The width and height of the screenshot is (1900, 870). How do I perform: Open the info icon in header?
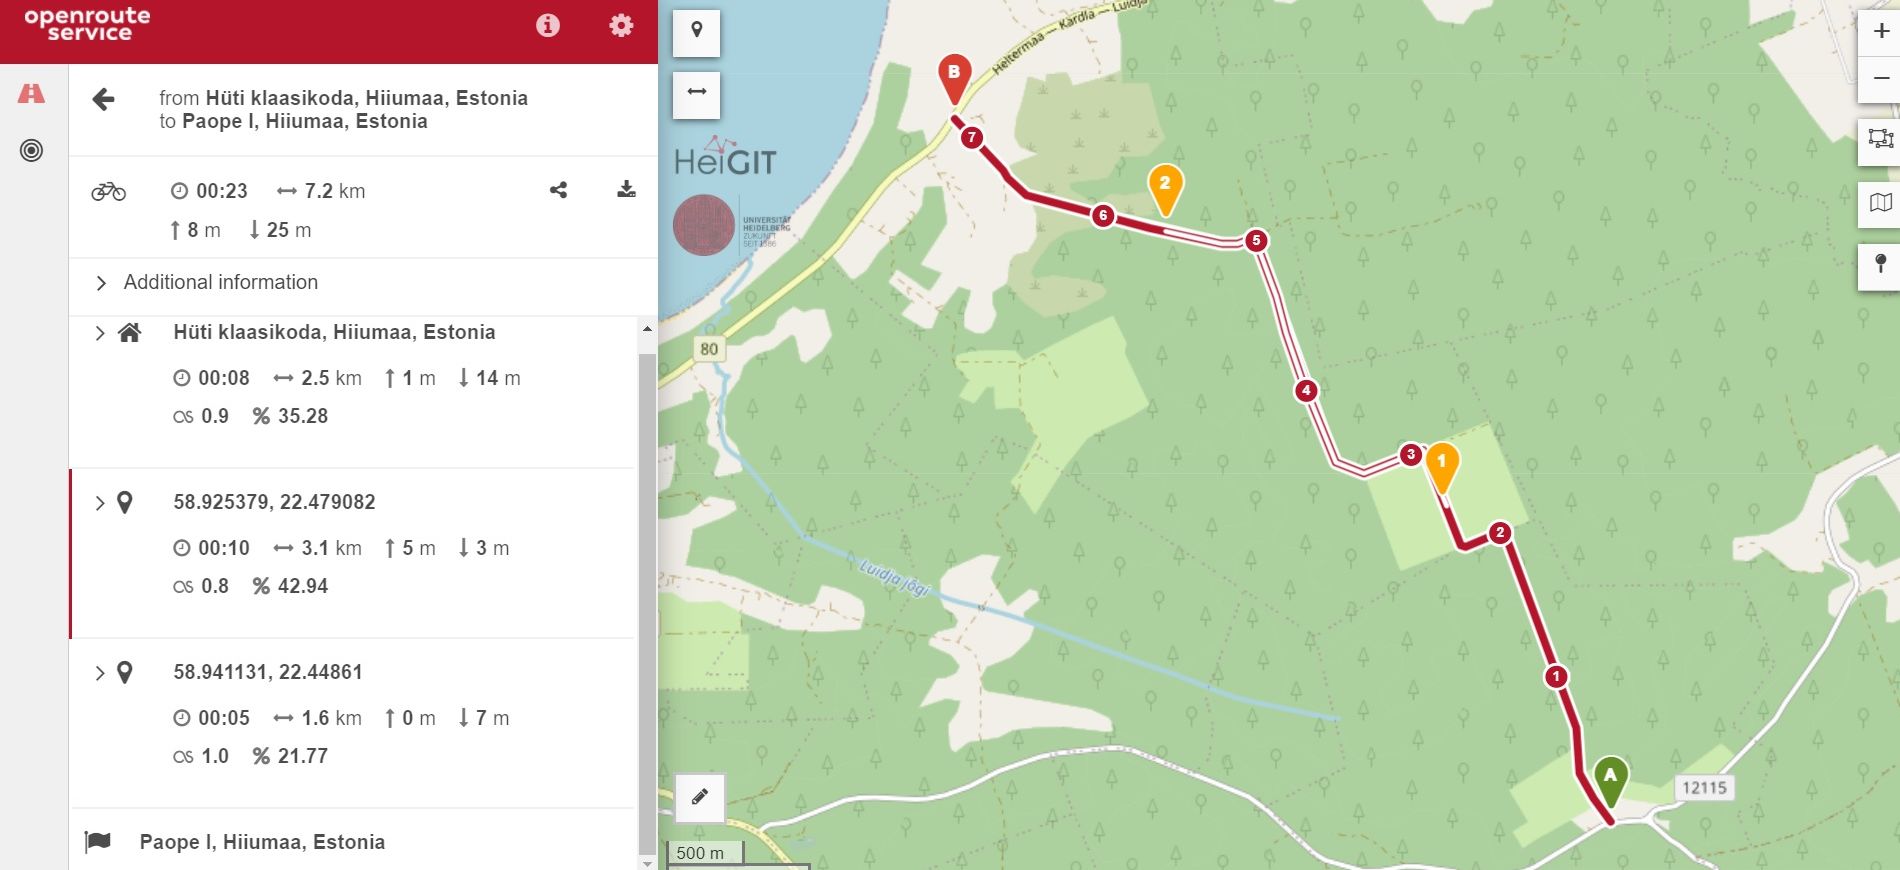pos(548,25)
